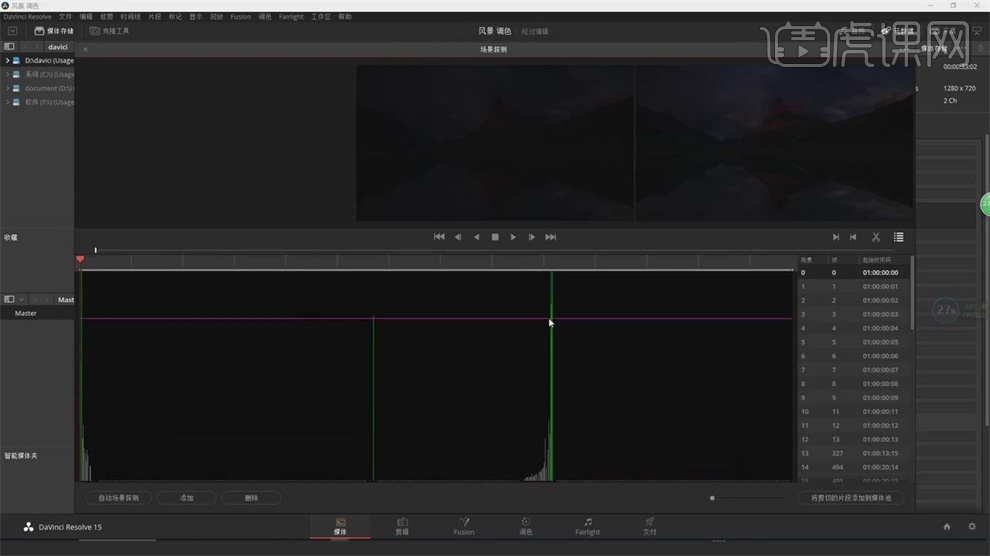Switch to the 交付 page tab
Viewport: 990px width, 556px height.
pos(649,526)
